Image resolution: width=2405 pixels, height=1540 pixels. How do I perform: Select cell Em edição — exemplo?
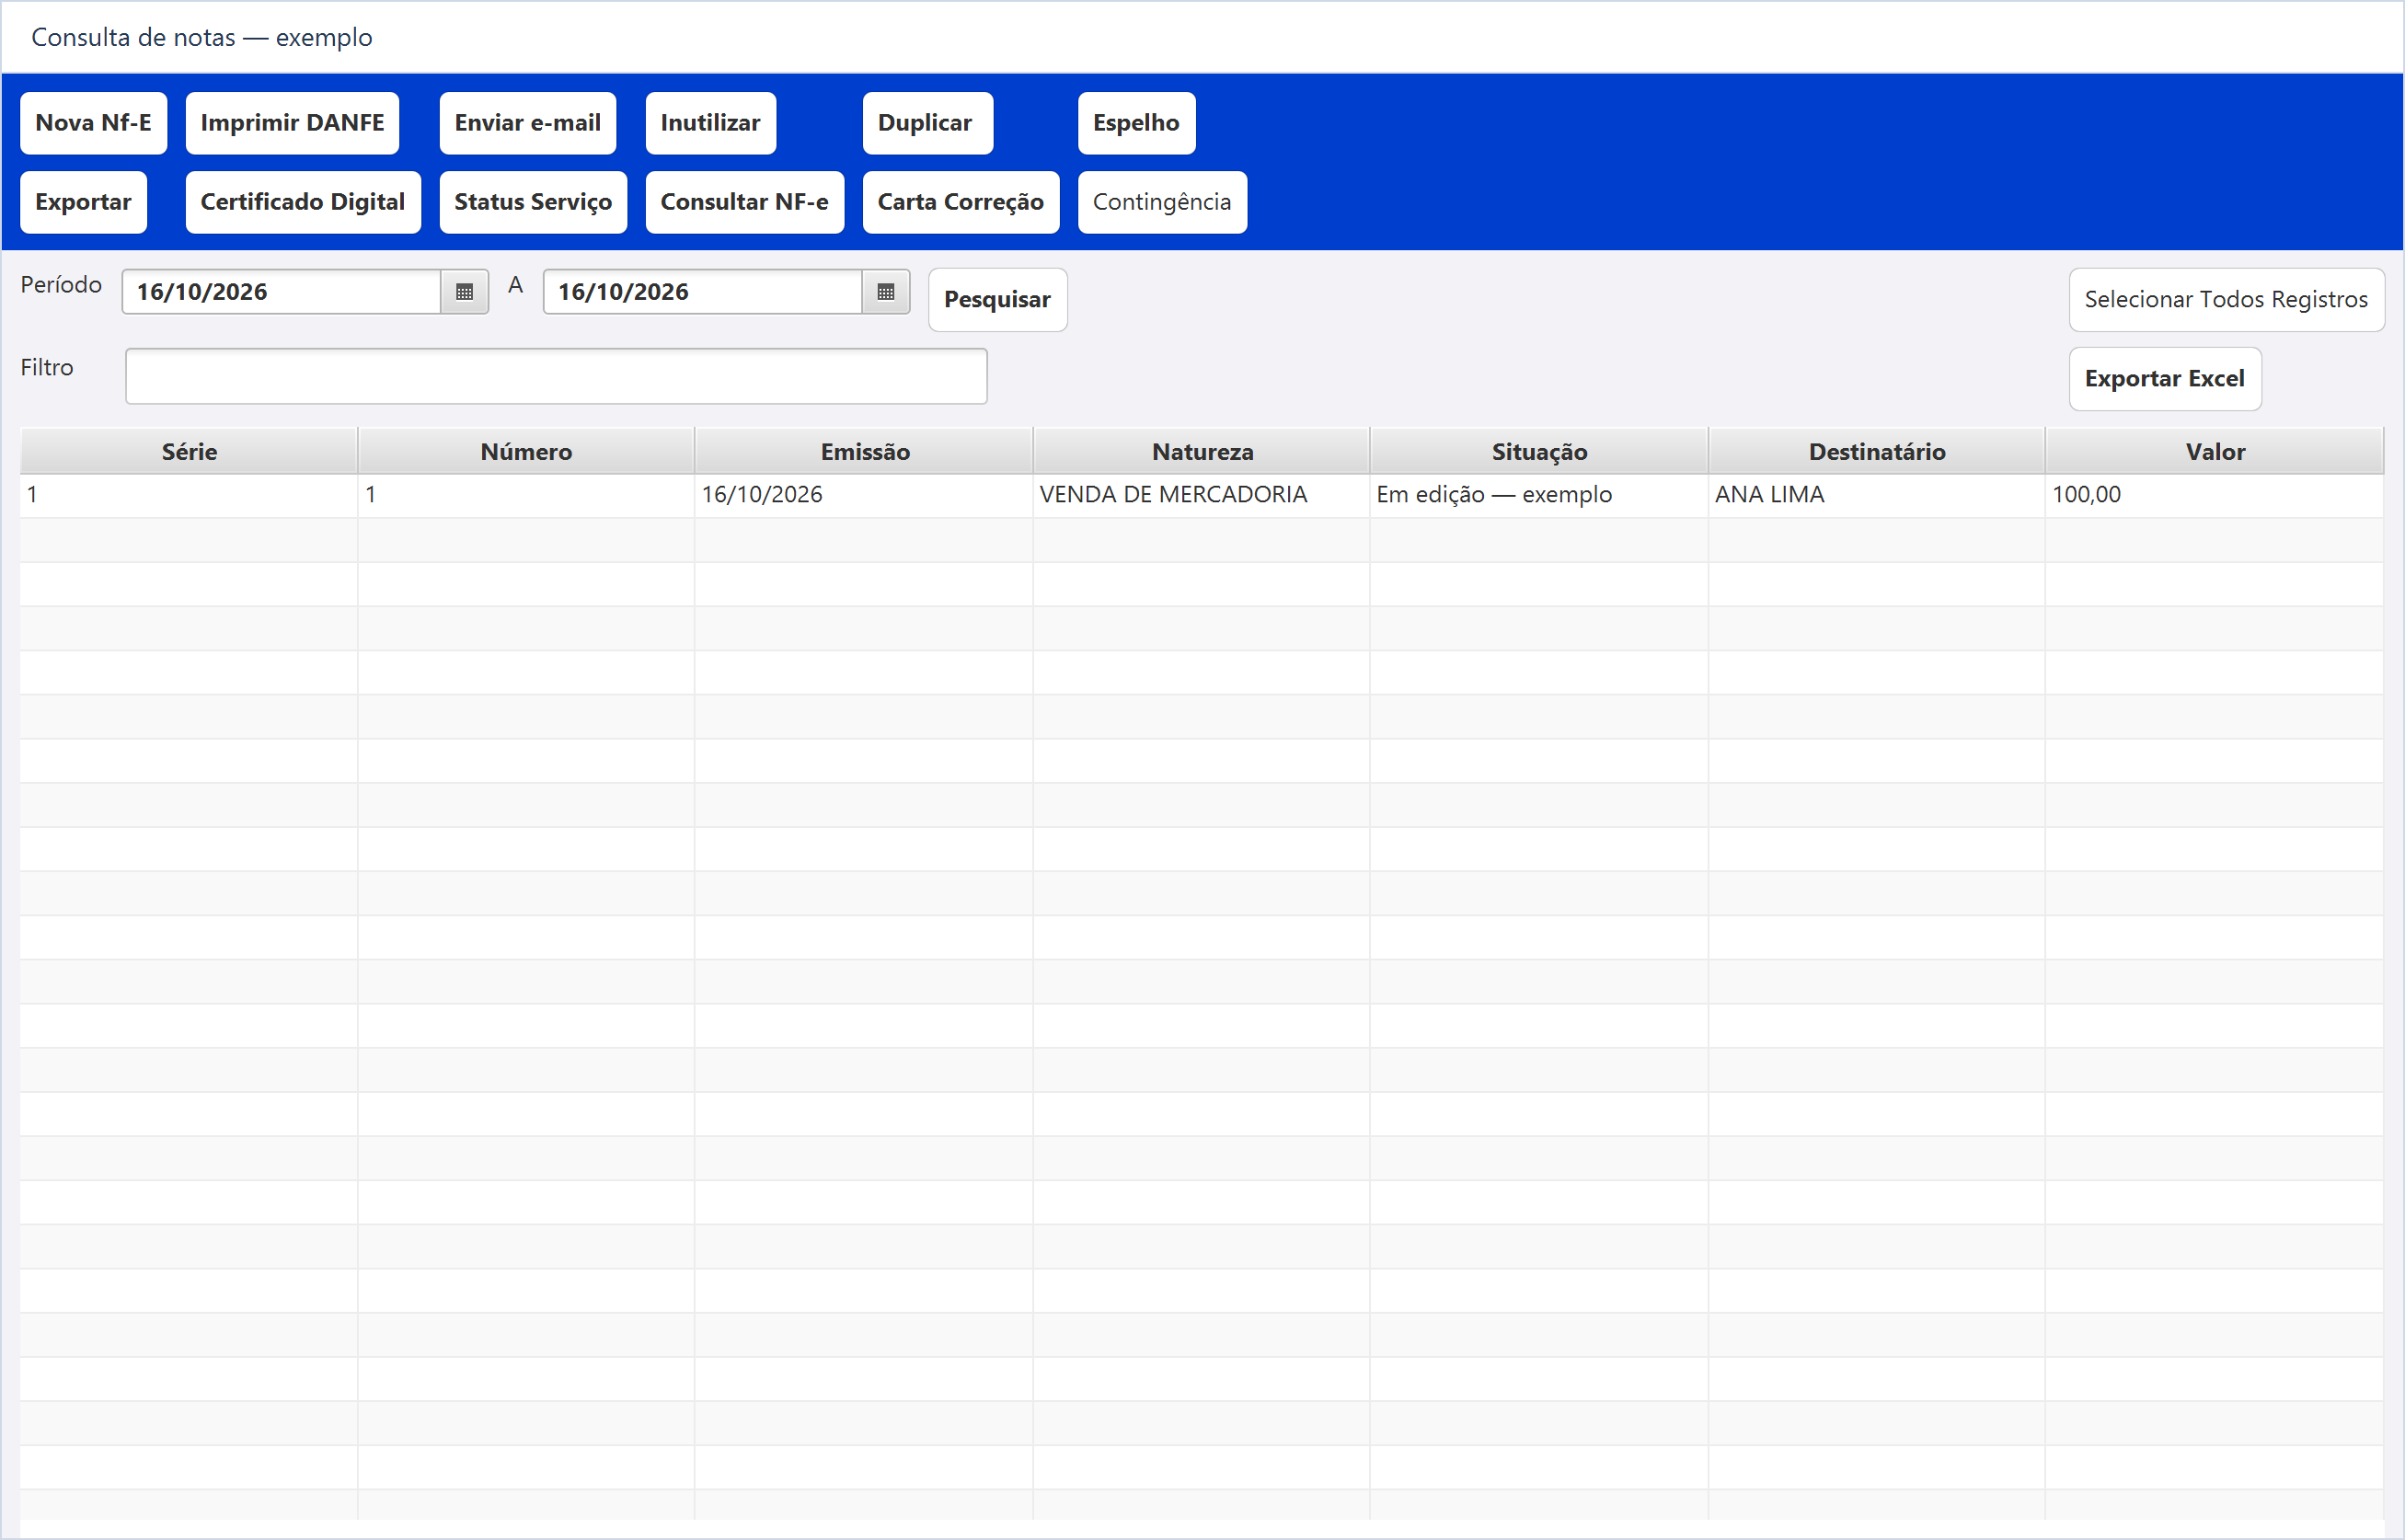pyautogui.click(x=1539, y=495)
